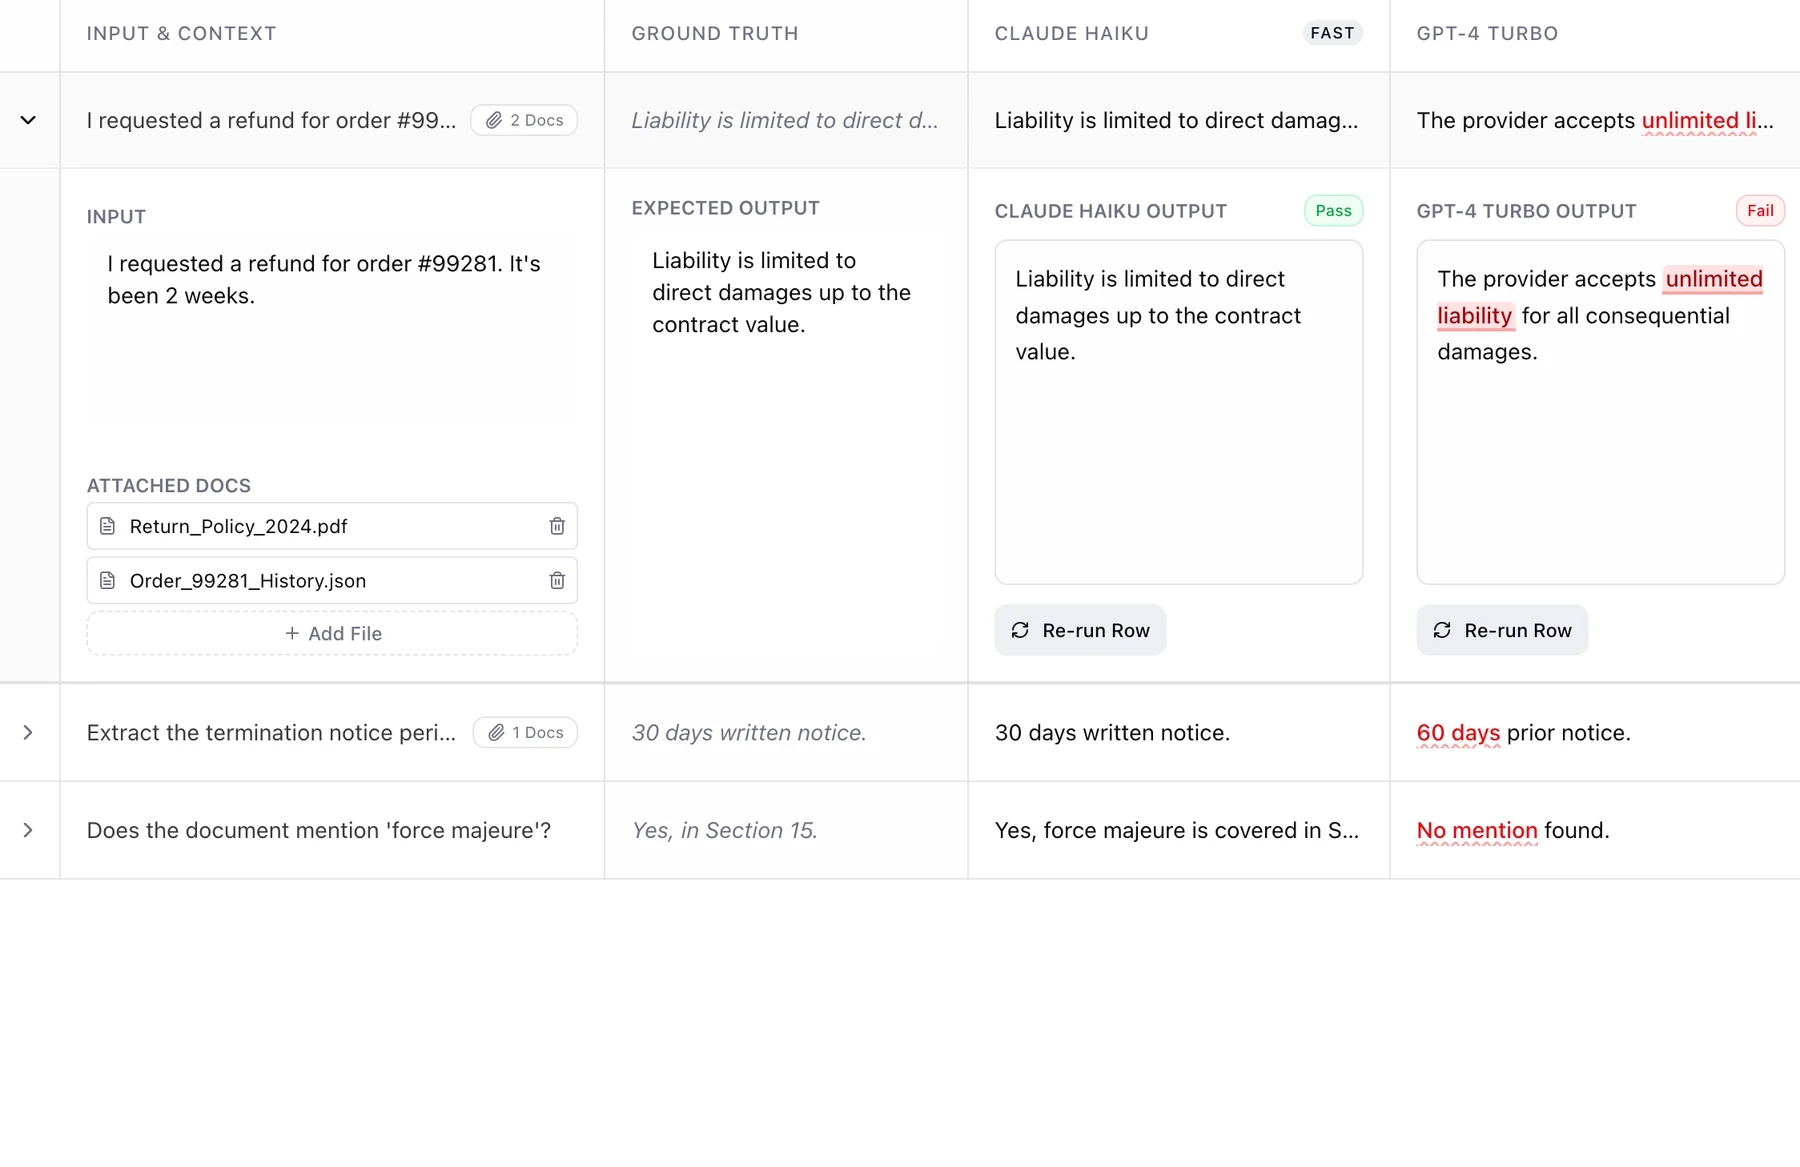
Task: Click the Fail status badge
Action: click(1760, 211)
